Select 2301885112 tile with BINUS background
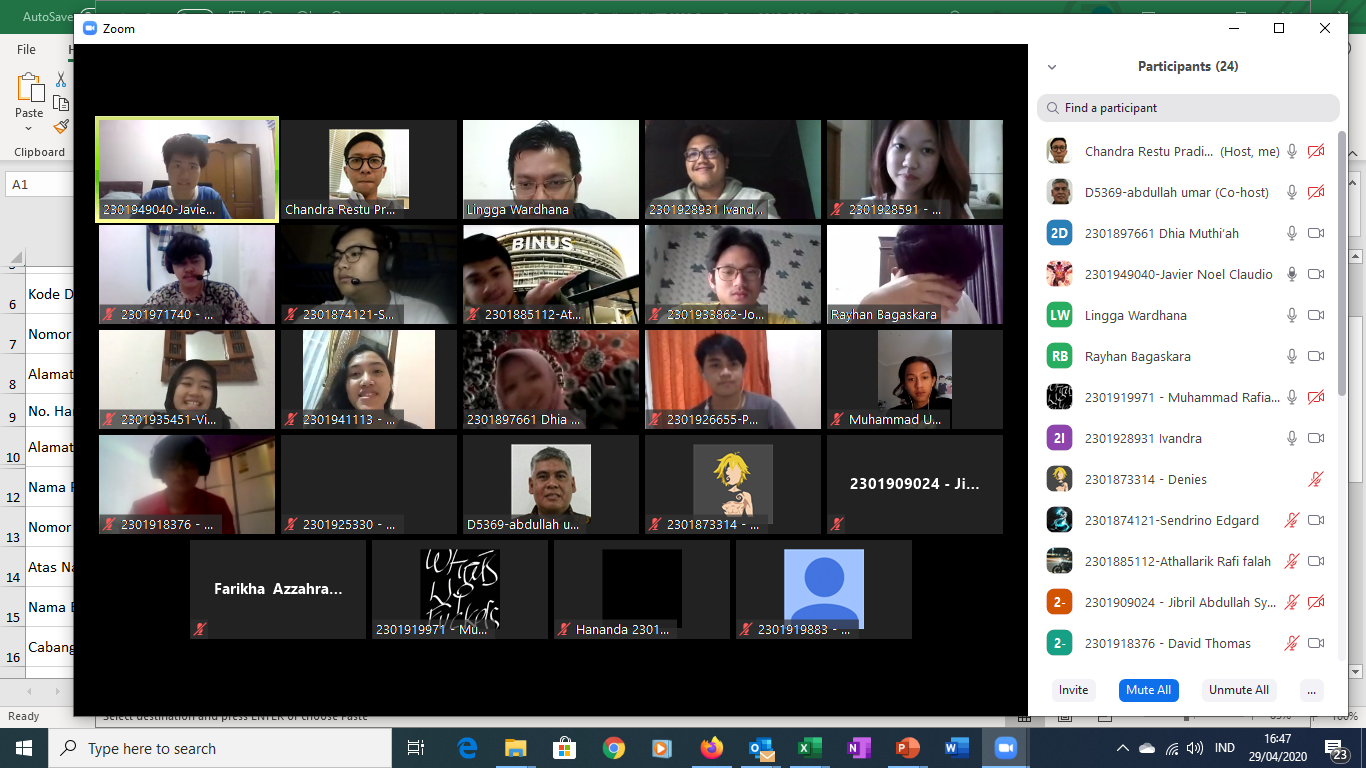The image size is (1366, 768). (x=551, y=274)
